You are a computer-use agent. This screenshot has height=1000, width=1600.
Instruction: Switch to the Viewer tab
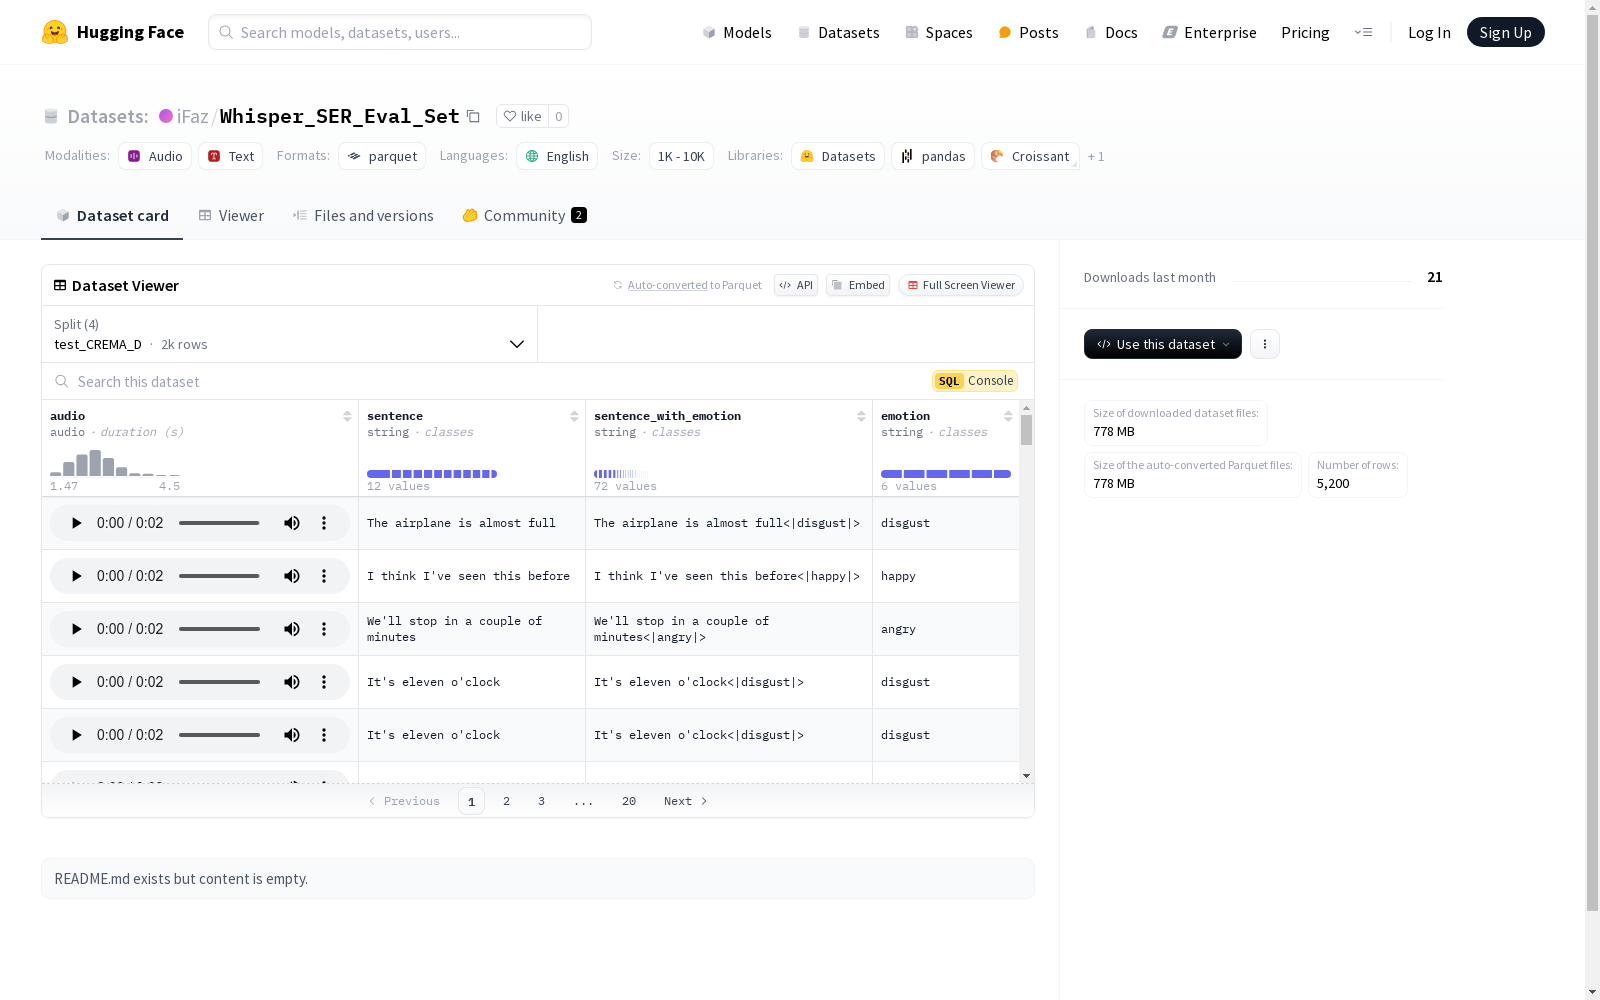[231, 216]
